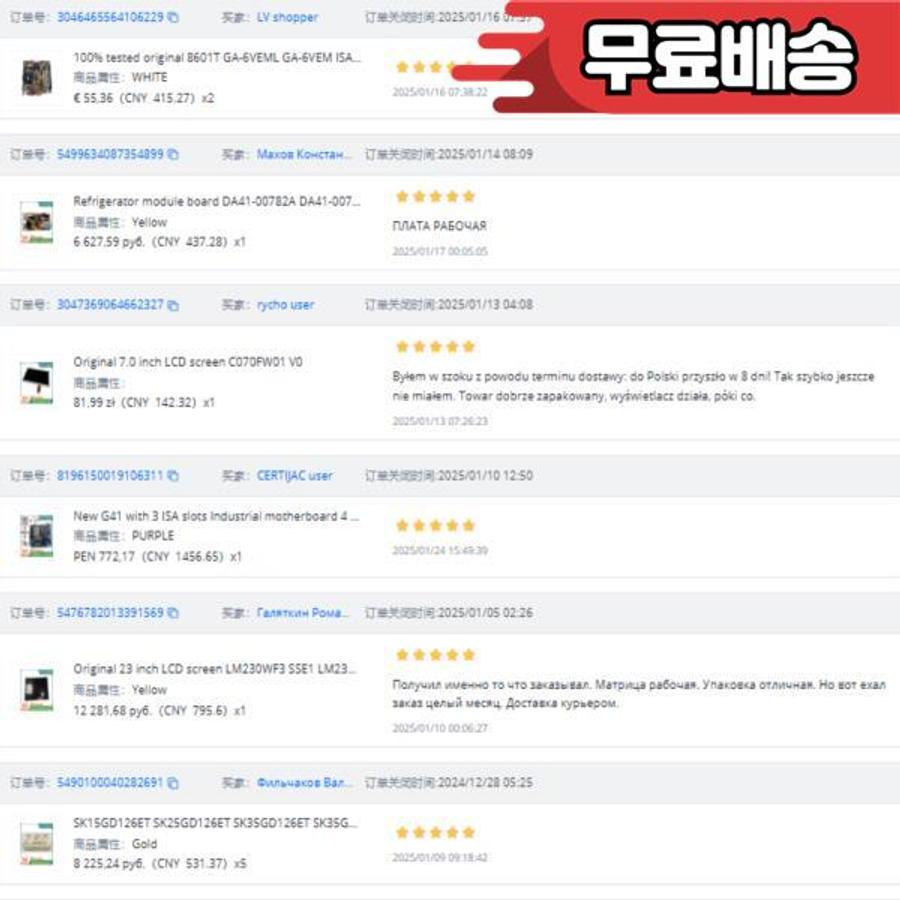Click the red free shipping banner
Image resolution: width=900 pixels, height=900 pixels.
pos(689,57)
